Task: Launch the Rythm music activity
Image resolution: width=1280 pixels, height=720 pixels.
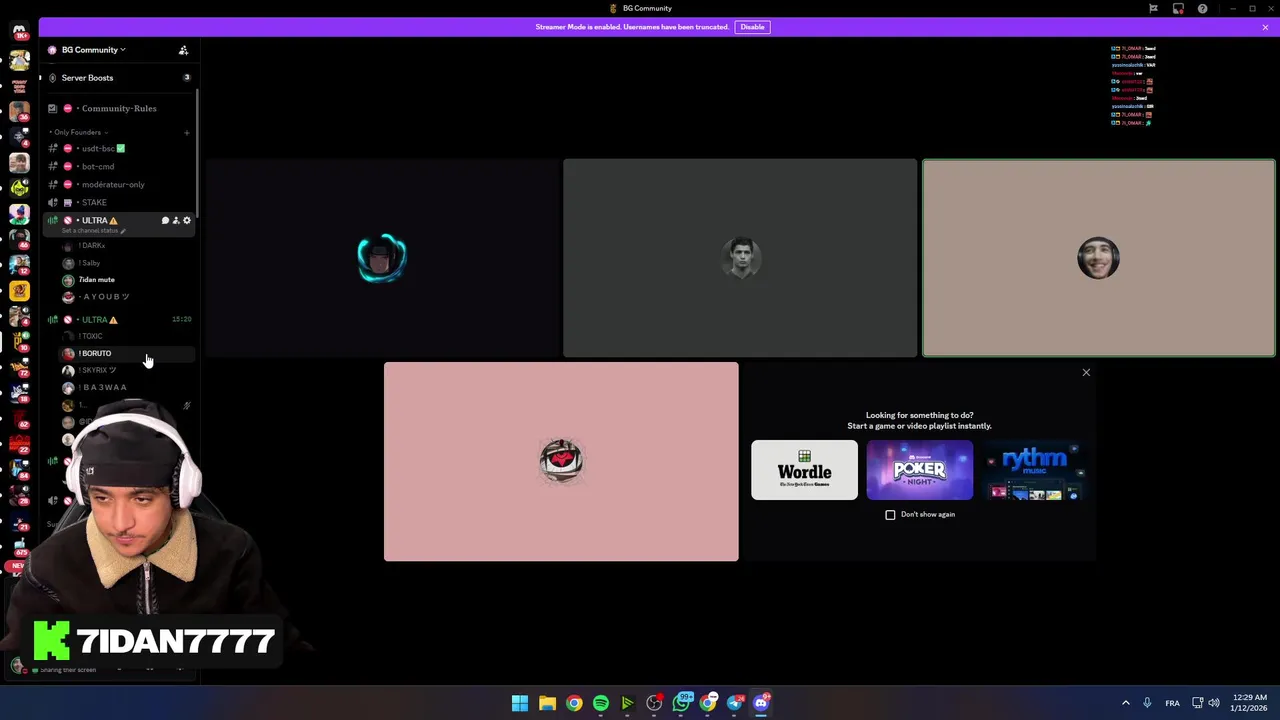Action: coord(1033,470)
